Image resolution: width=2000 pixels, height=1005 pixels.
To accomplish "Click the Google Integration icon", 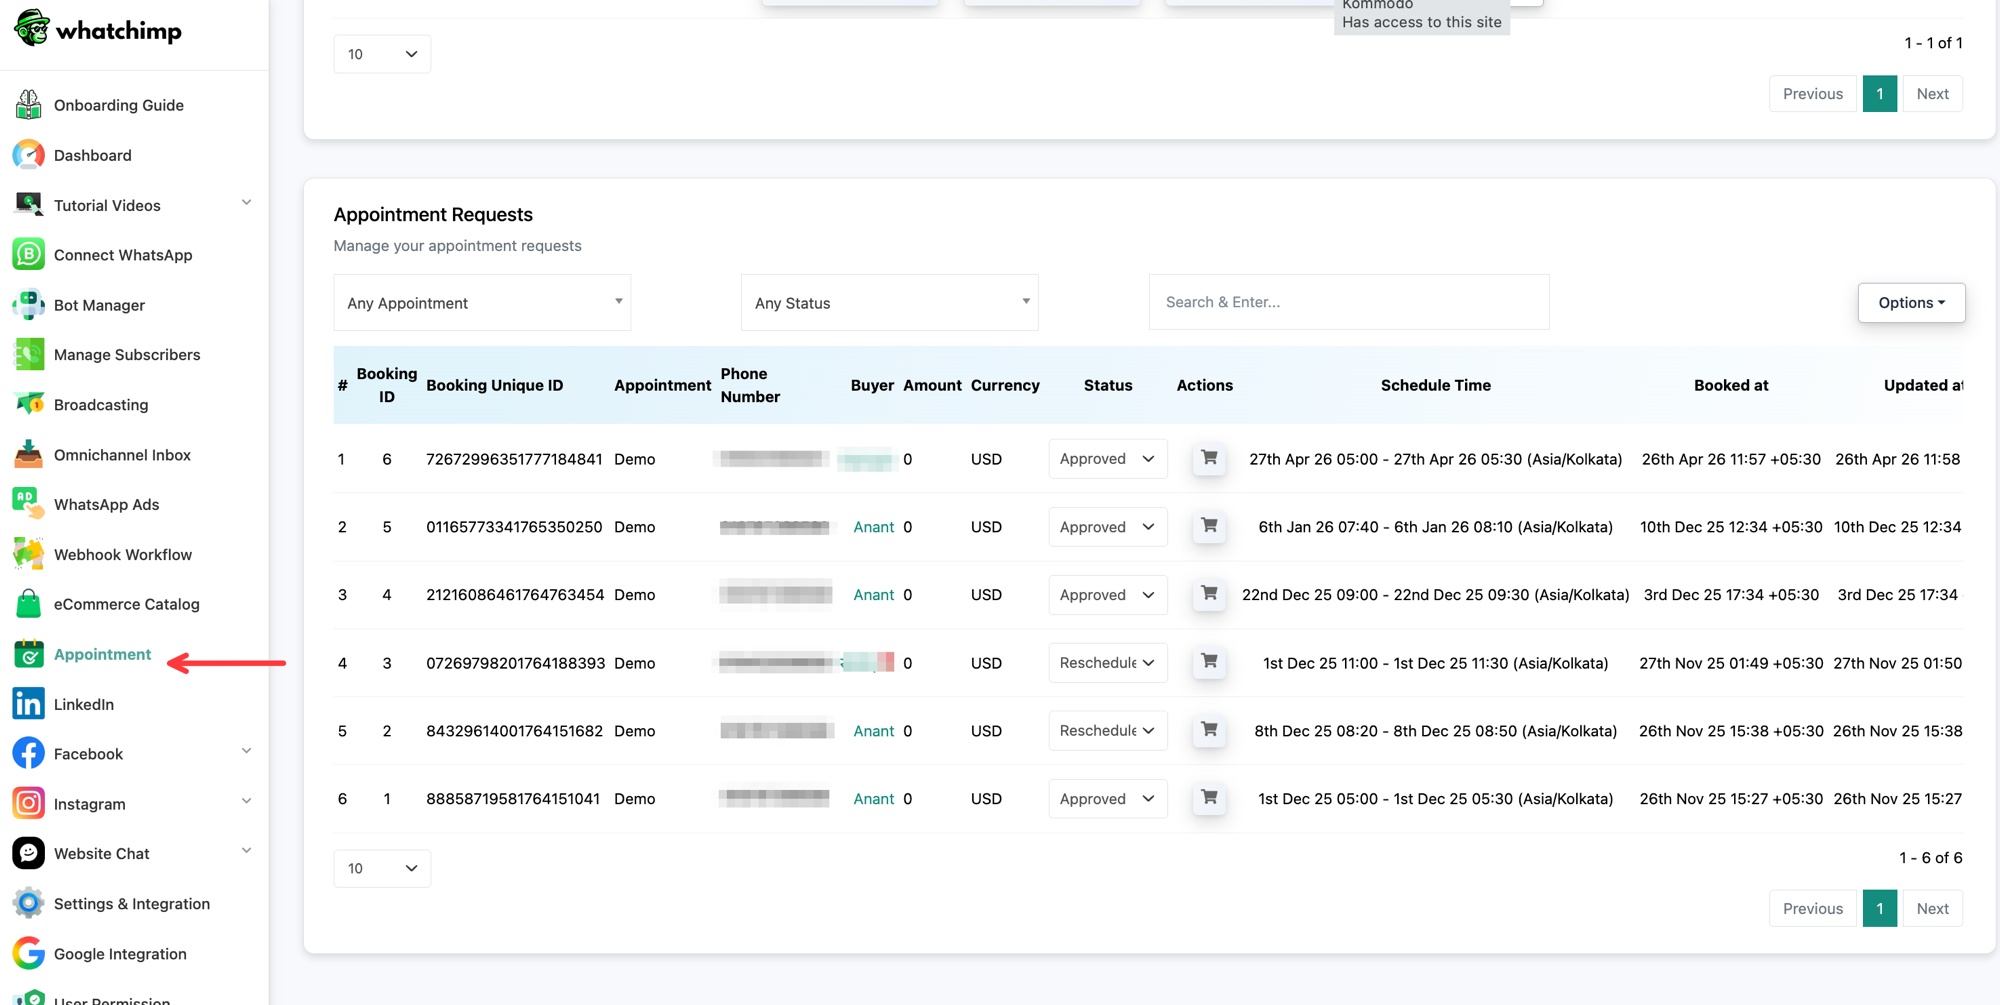I will [29, 954].
